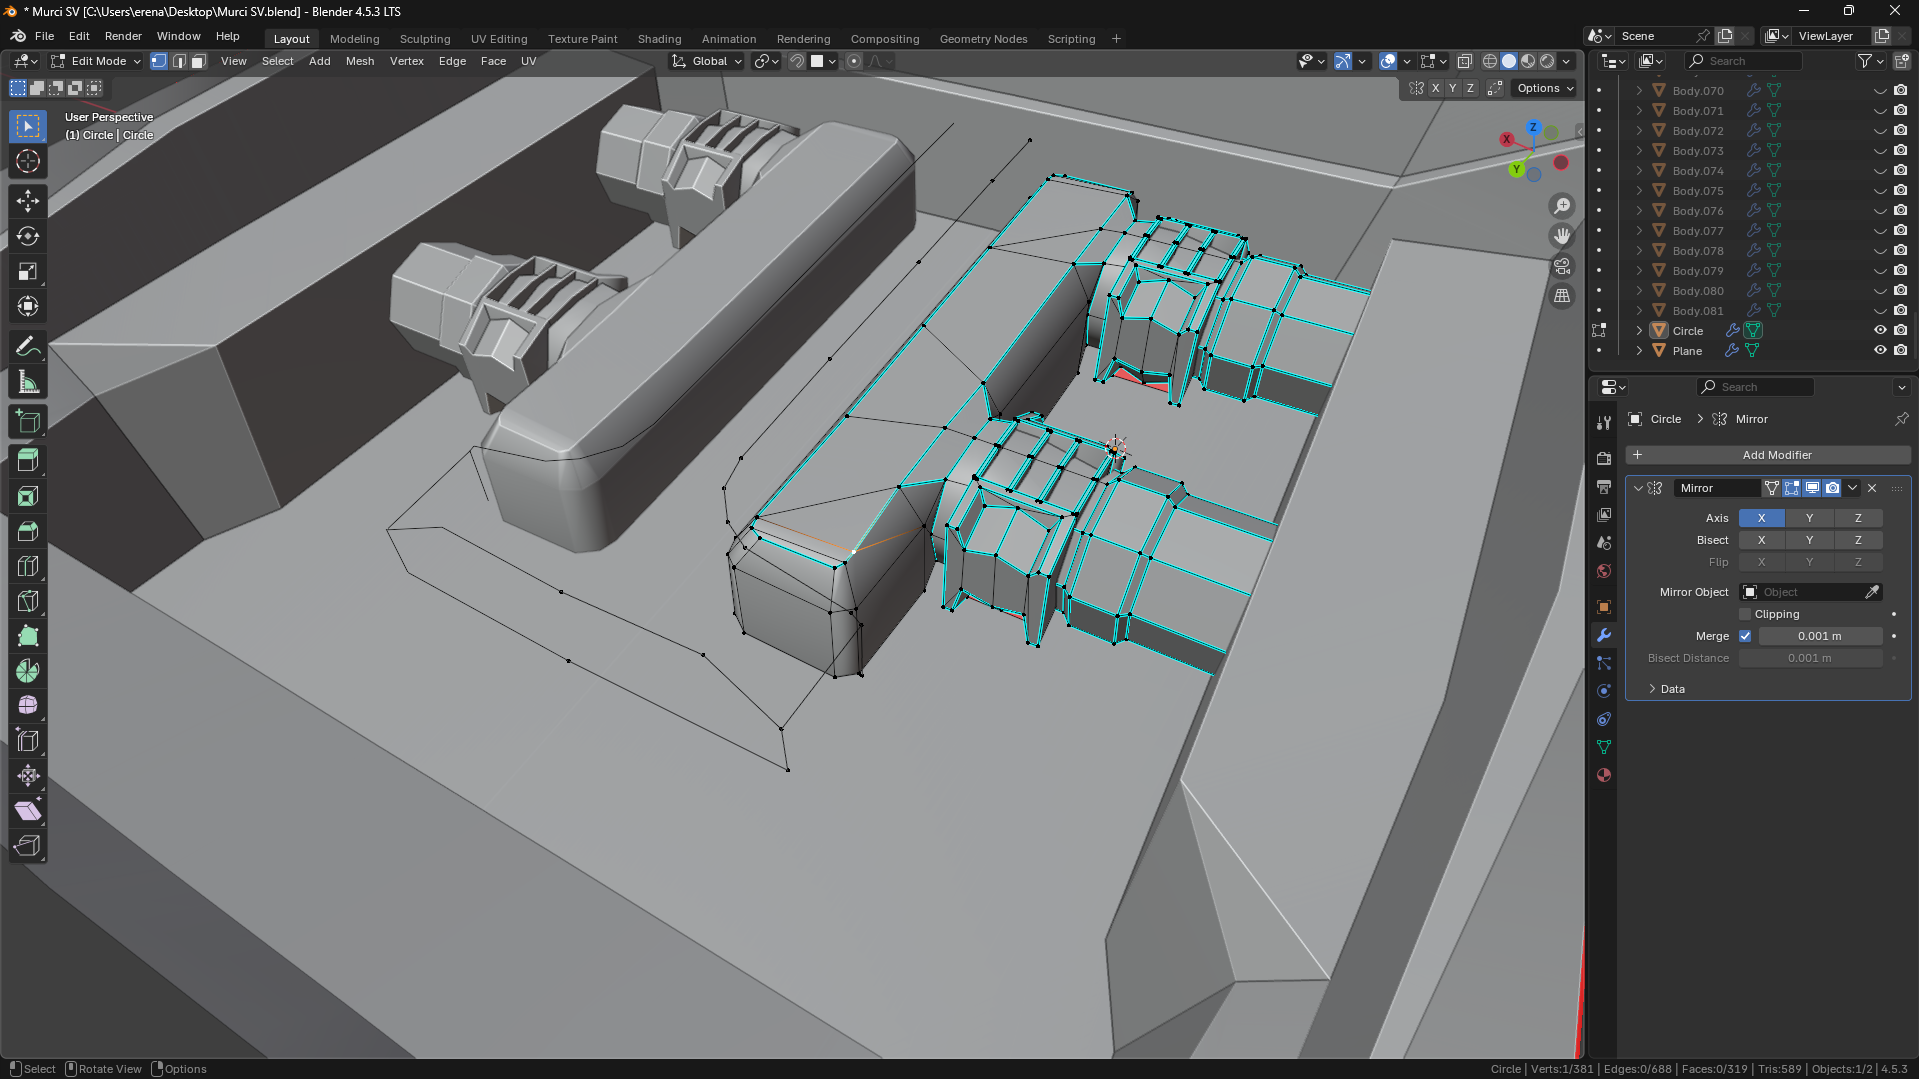
Task: Open the Global transform orientation dropdown
Action: [x=707, y=61]
